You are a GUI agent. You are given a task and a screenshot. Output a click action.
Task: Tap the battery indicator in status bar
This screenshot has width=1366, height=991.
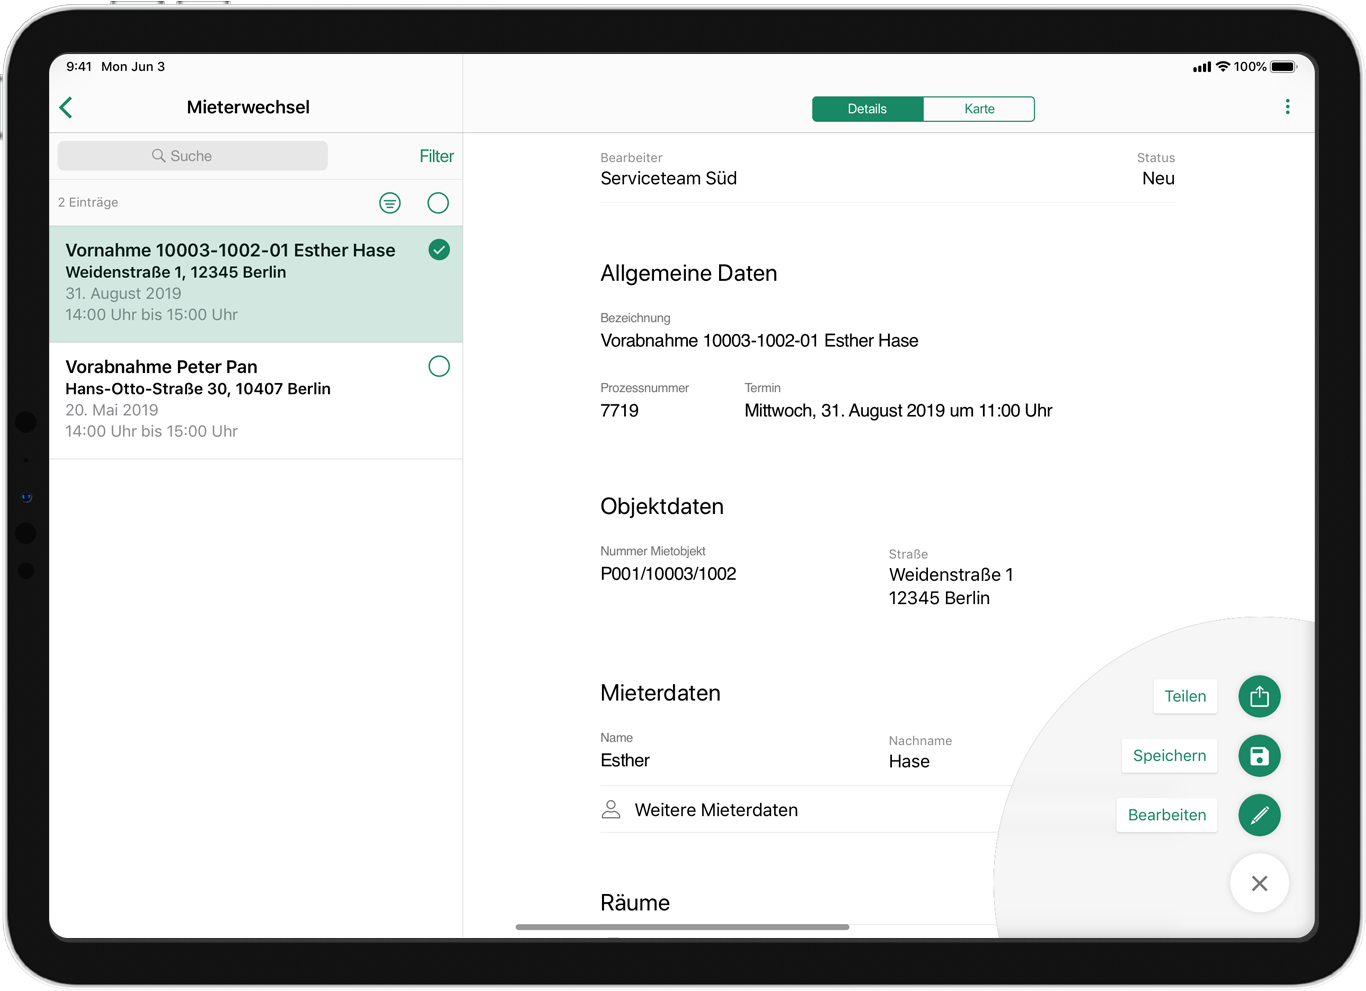(1283, 67)
